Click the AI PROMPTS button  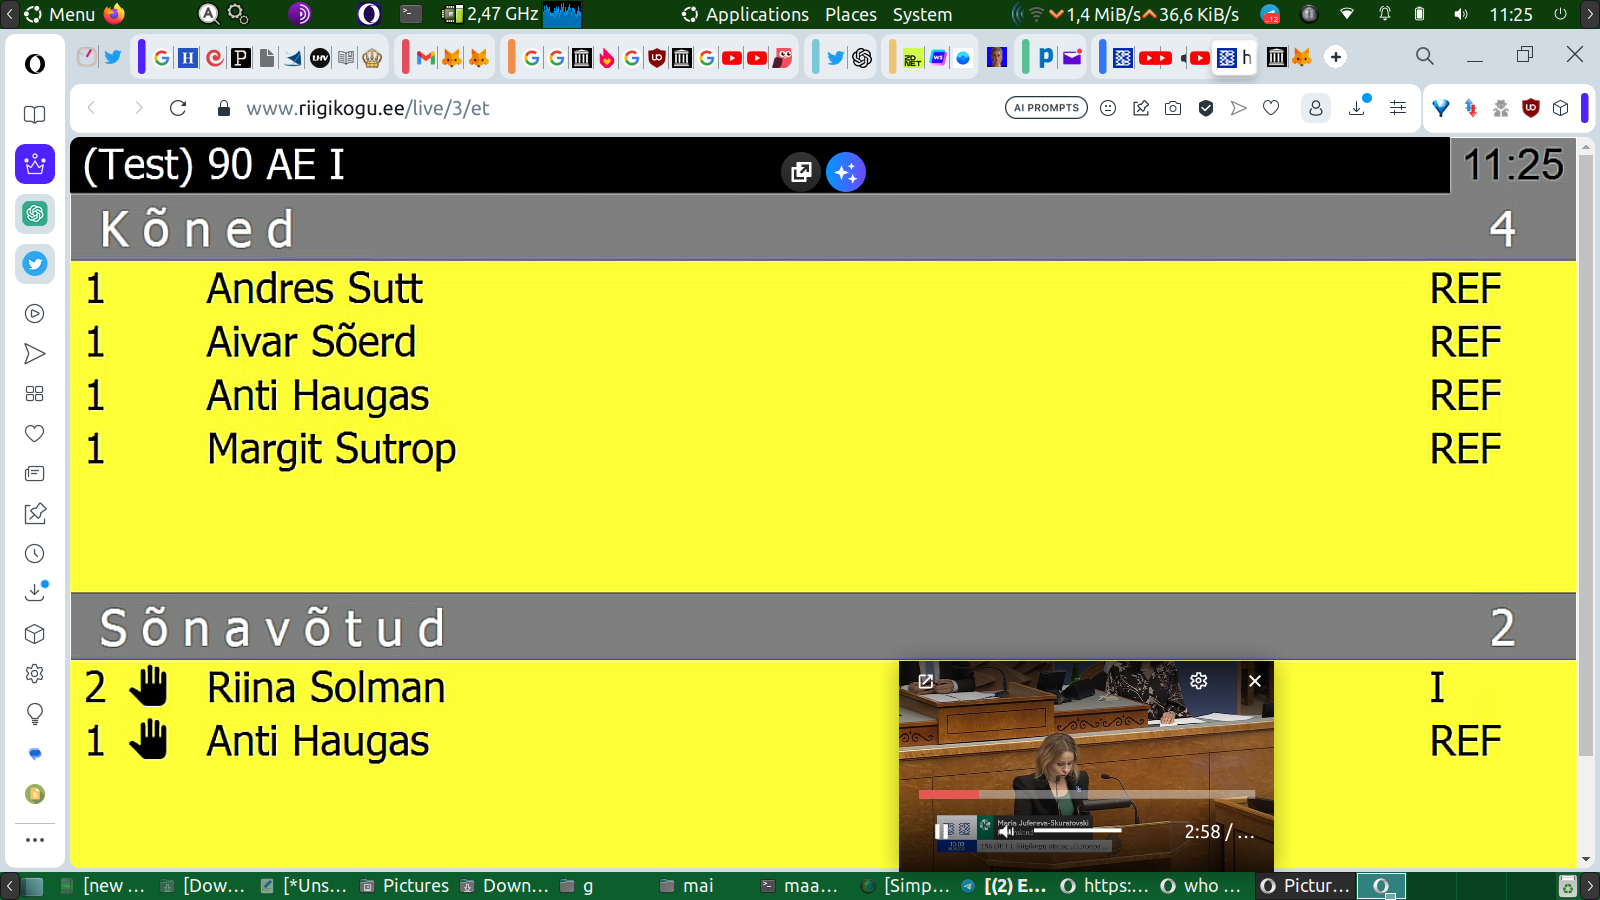[x=1046, y=108]
